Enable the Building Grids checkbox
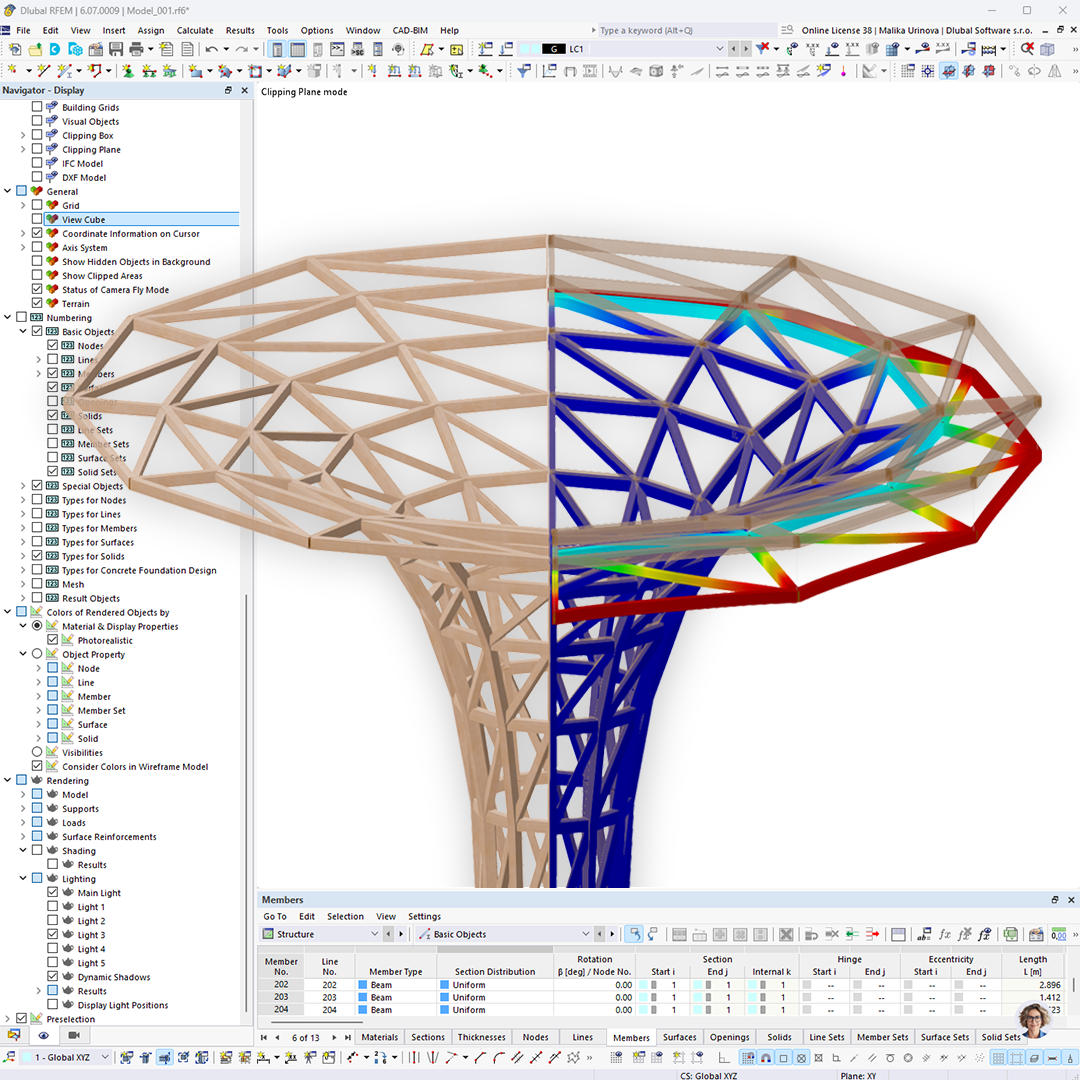Image resolution: width=1080 pixels, height=1080 pixels. 38,107
